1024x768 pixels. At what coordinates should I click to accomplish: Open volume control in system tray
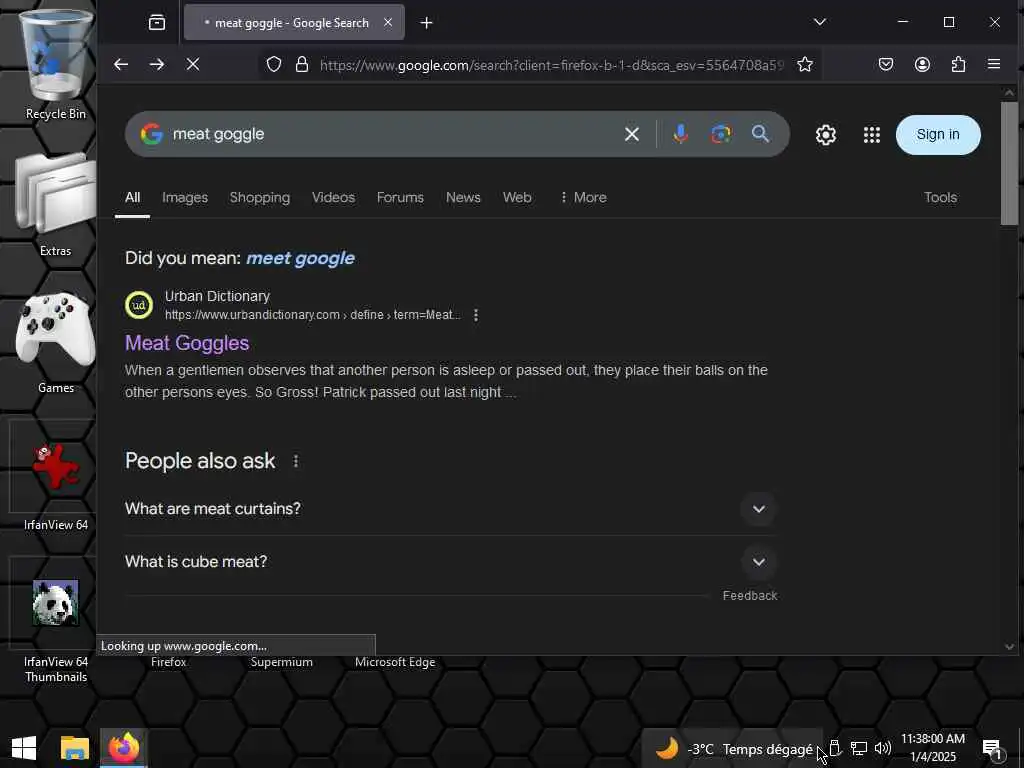882,748
